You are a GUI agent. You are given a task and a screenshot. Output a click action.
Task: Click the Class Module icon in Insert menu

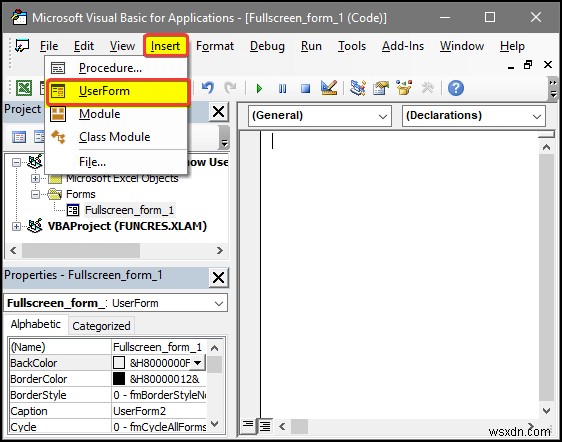pyautogui.click(x=58, y=137)
